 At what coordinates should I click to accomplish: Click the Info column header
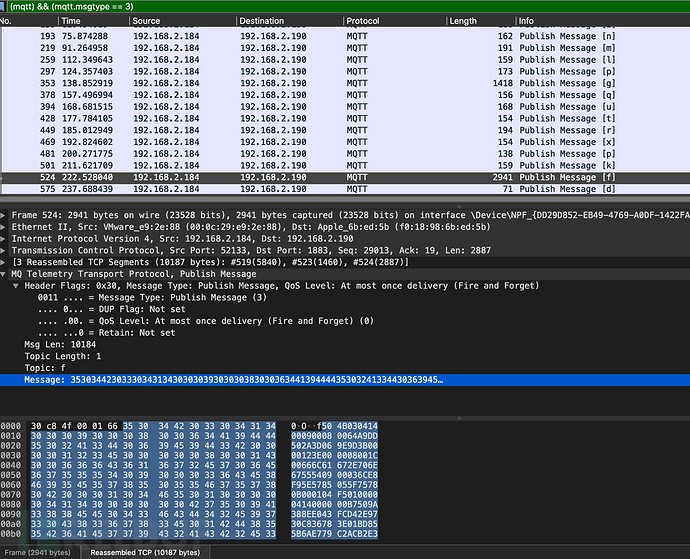(603, 21)
